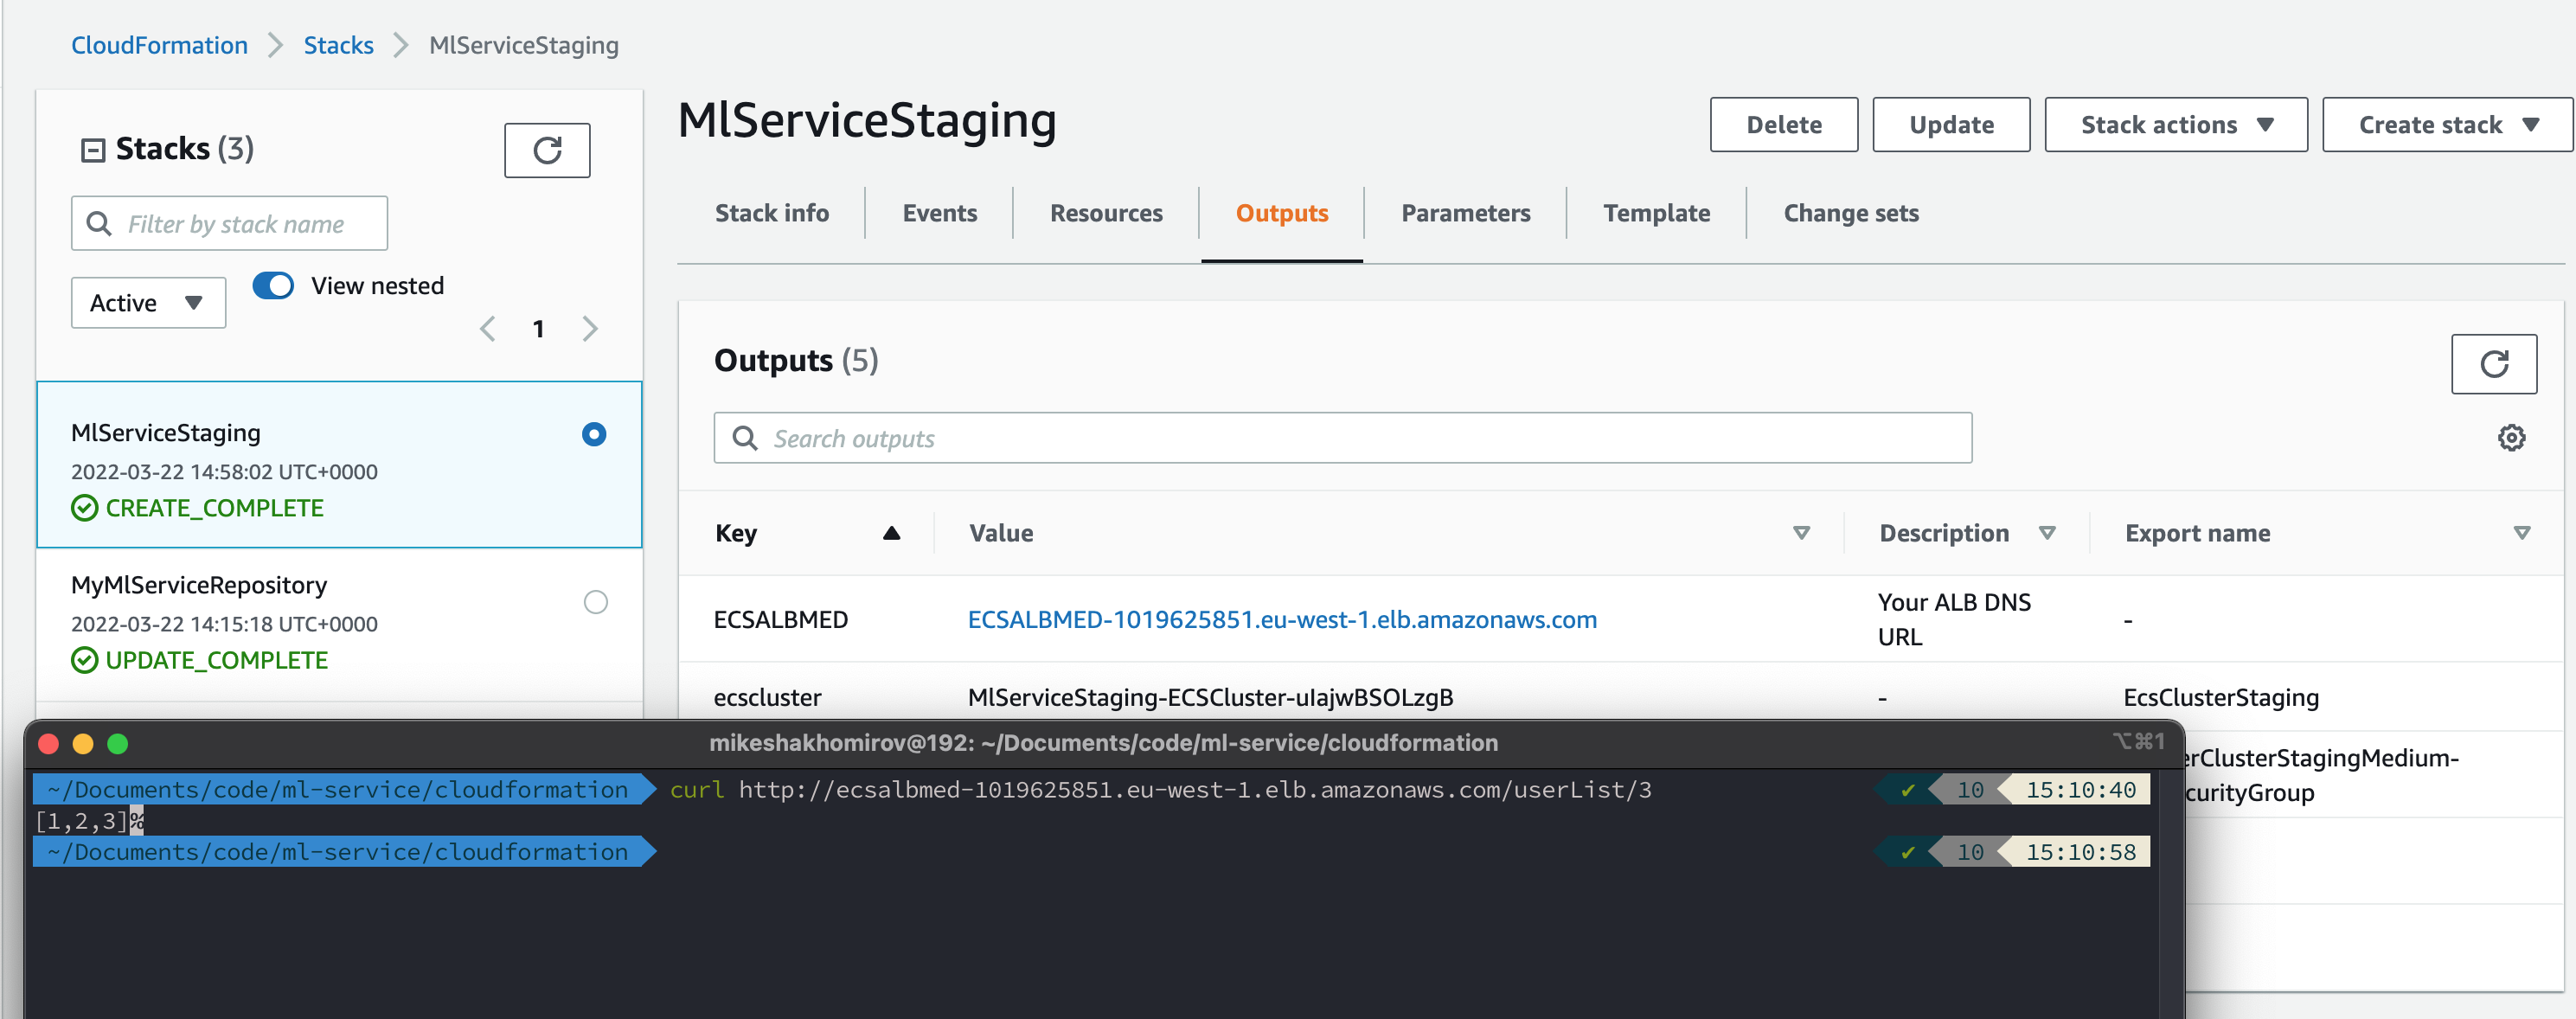Toggle View nested stacks
Screen dimensions: 2576x1019
tap(272, 285)
